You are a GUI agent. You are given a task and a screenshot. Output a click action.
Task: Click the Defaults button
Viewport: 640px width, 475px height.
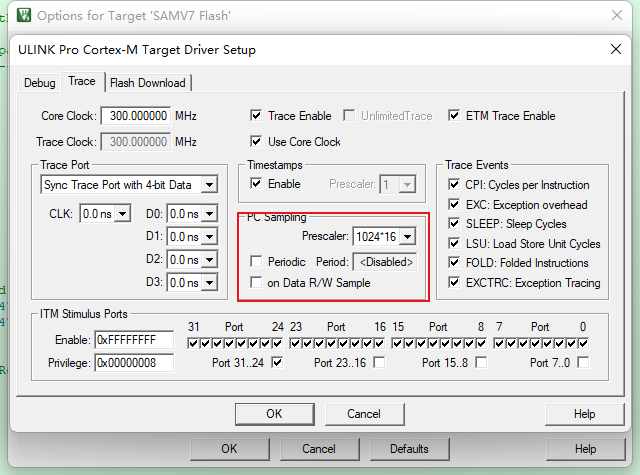409,449
